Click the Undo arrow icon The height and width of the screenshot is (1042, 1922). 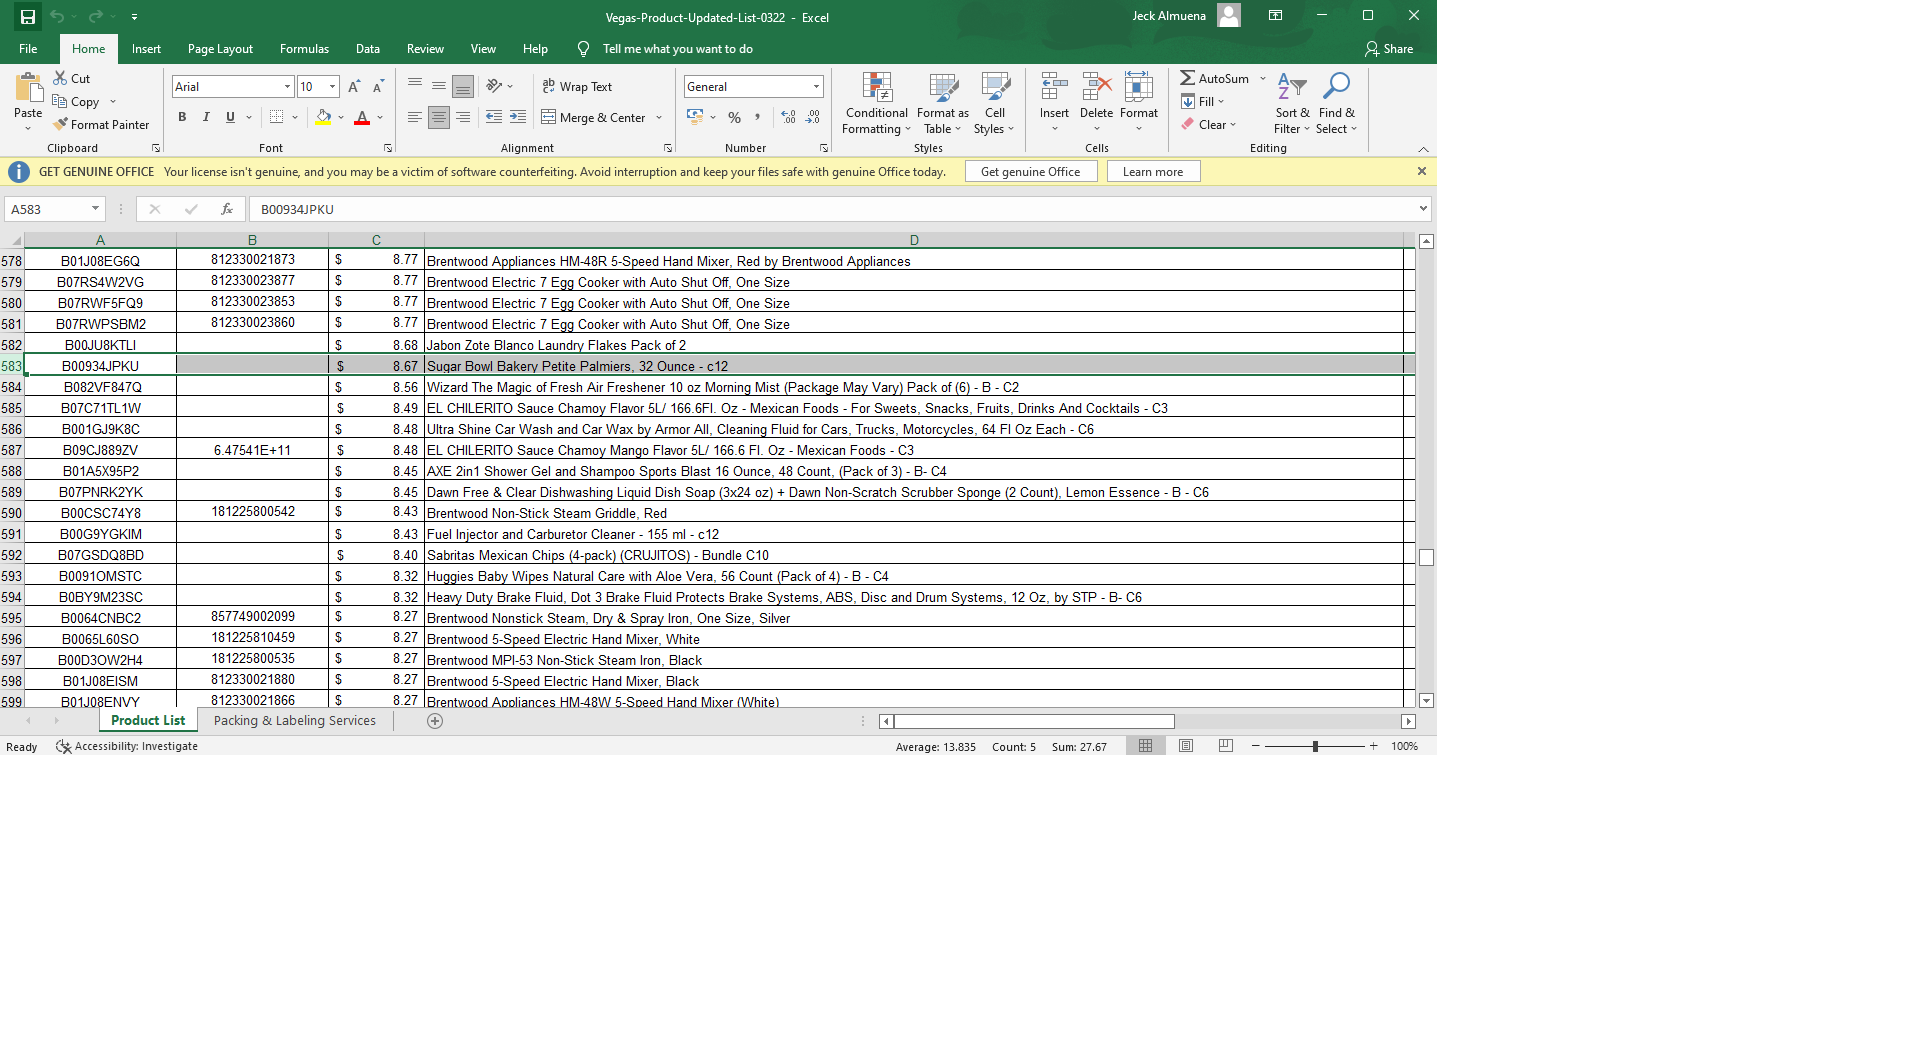[x=57, y=17]
